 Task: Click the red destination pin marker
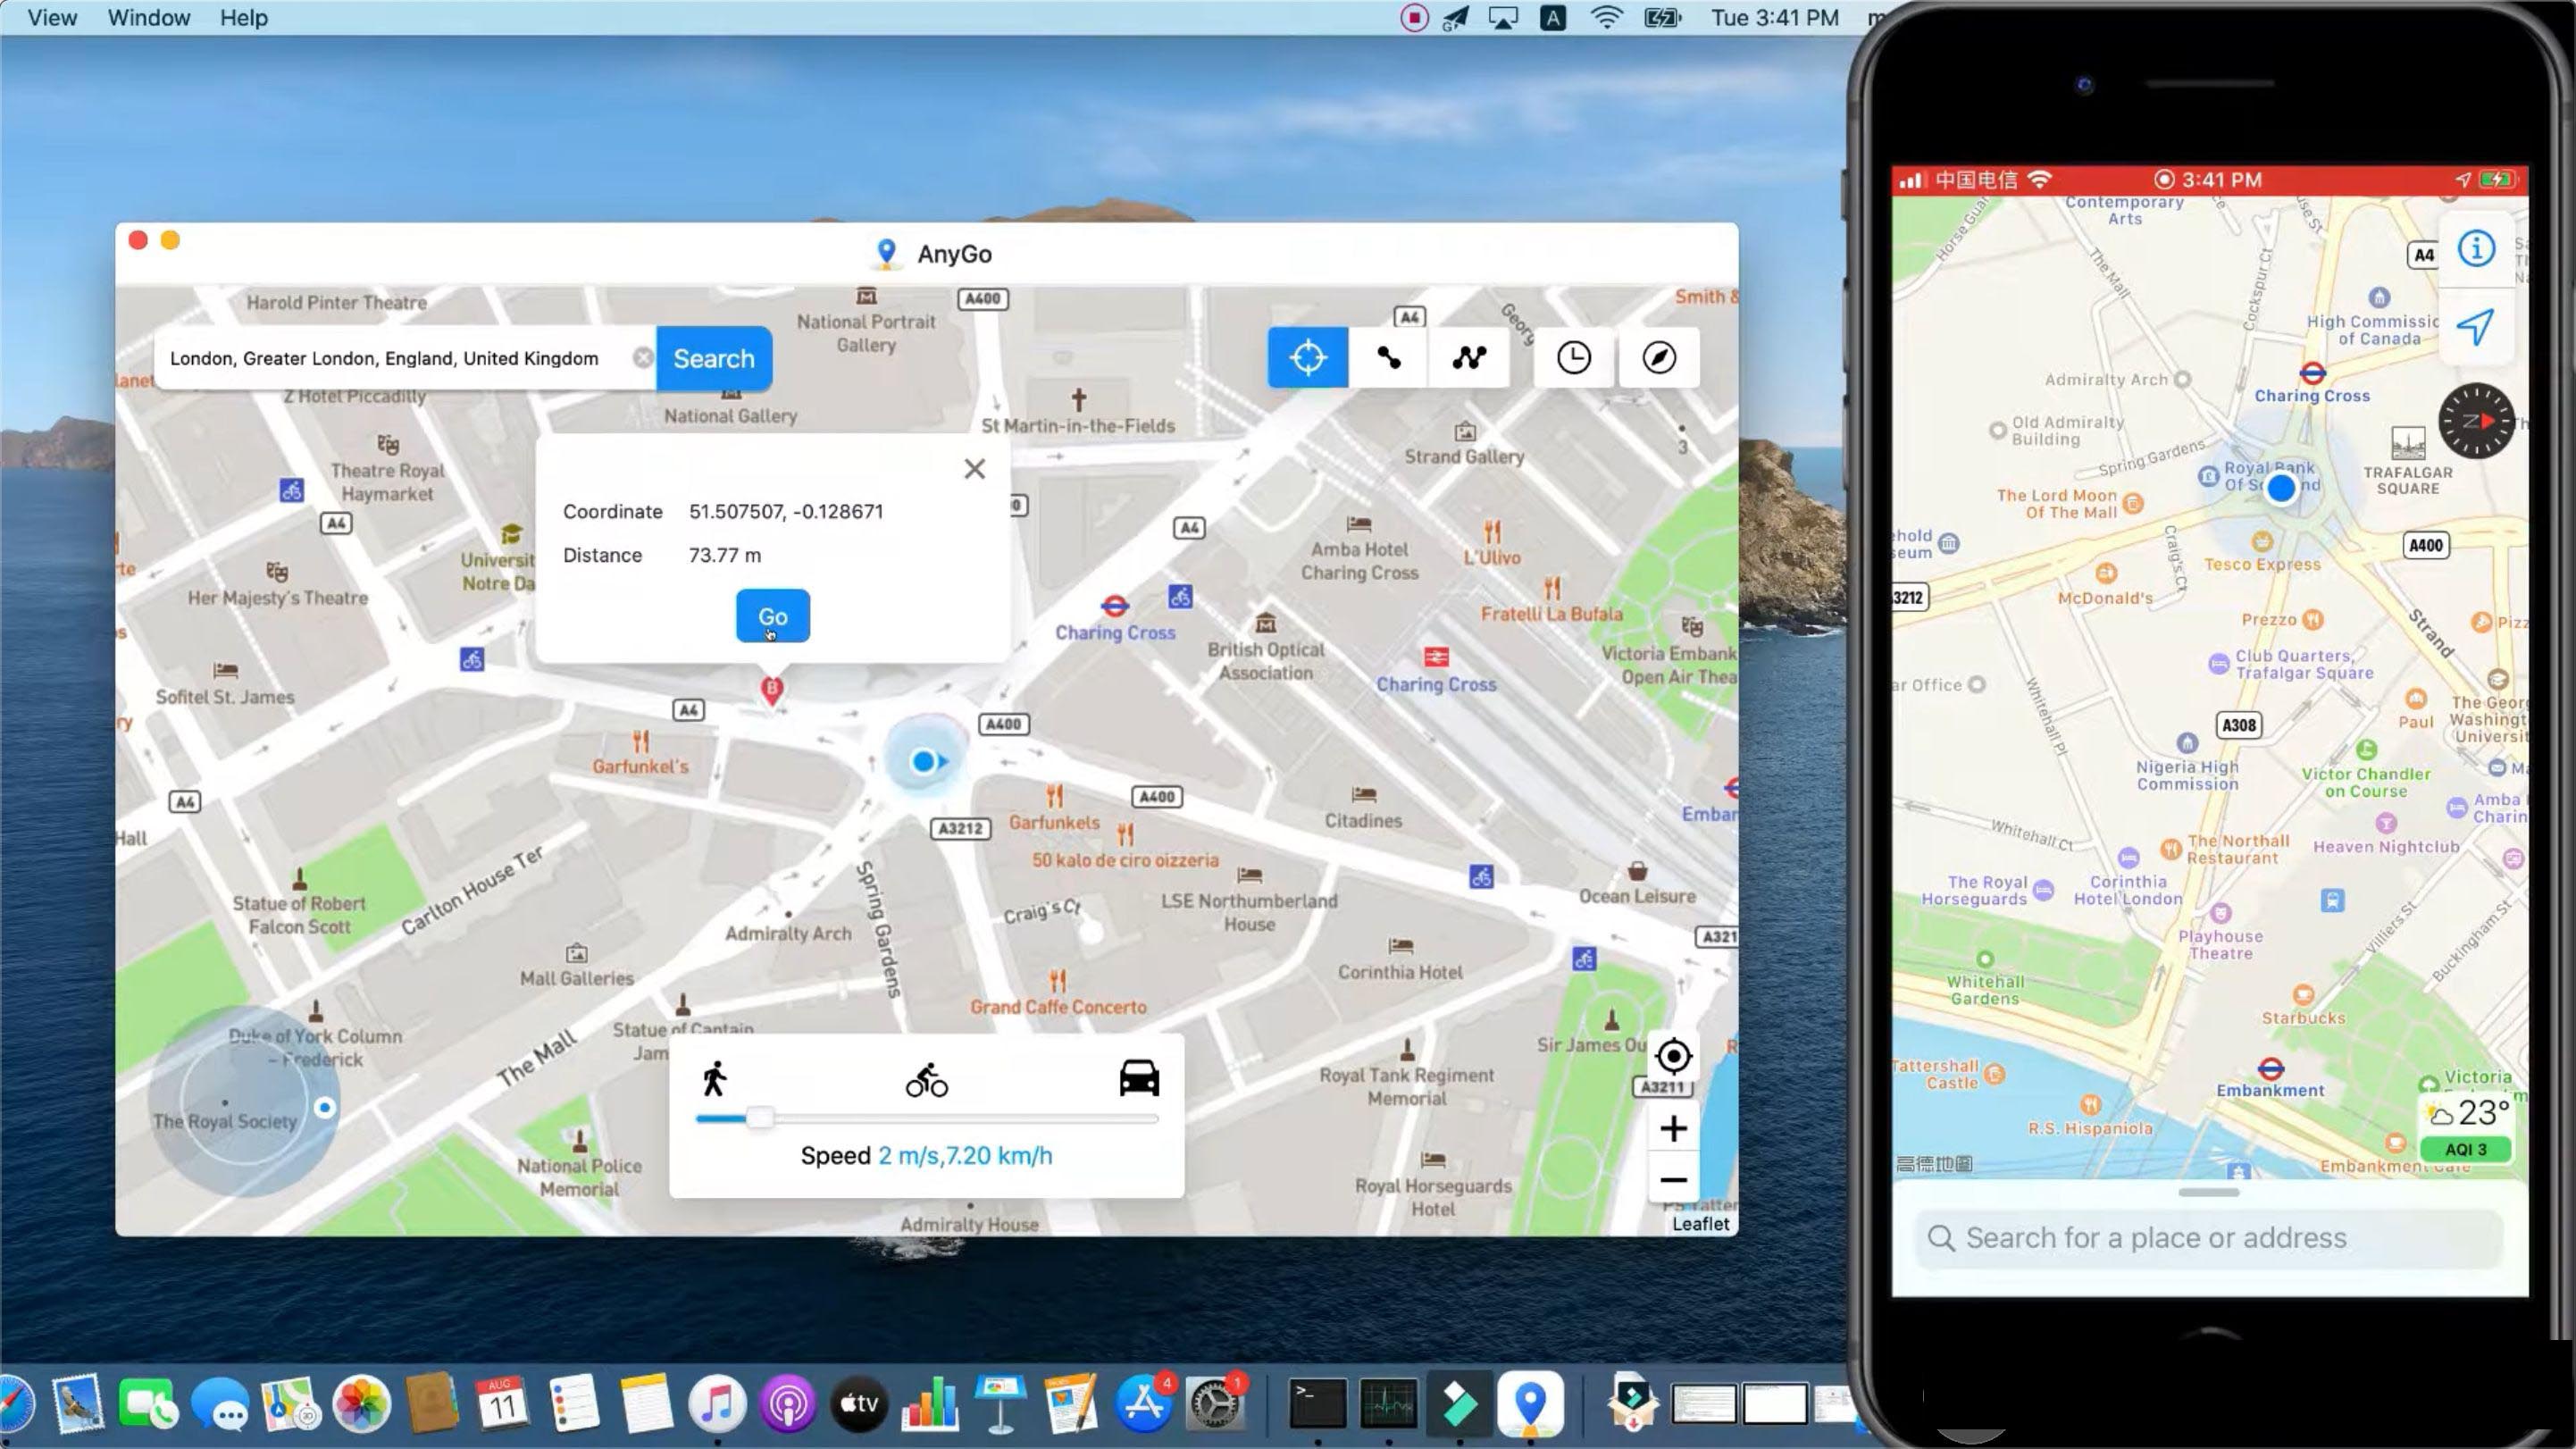[x=771, y=690]
